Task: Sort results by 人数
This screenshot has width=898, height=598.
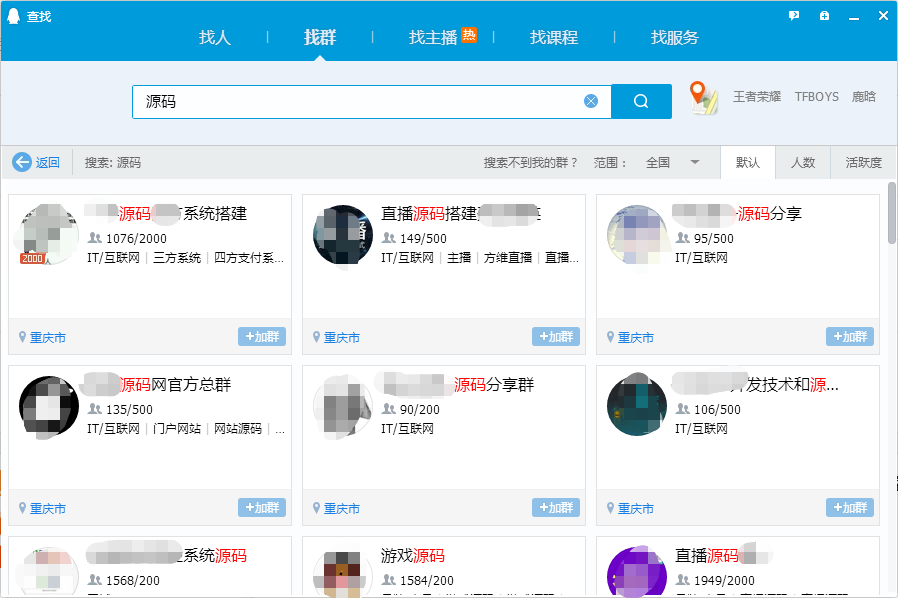Action: coord(802,163)
